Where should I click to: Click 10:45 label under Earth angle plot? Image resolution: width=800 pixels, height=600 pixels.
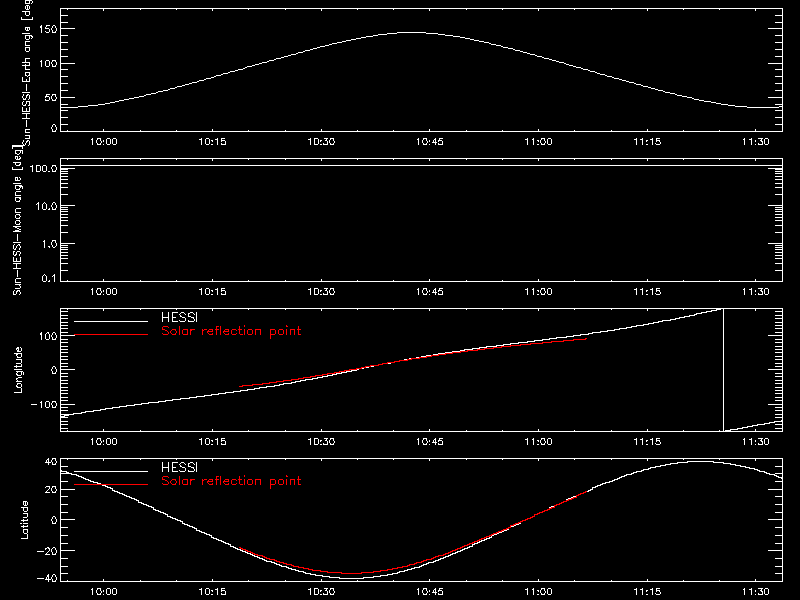click(430, 142)
